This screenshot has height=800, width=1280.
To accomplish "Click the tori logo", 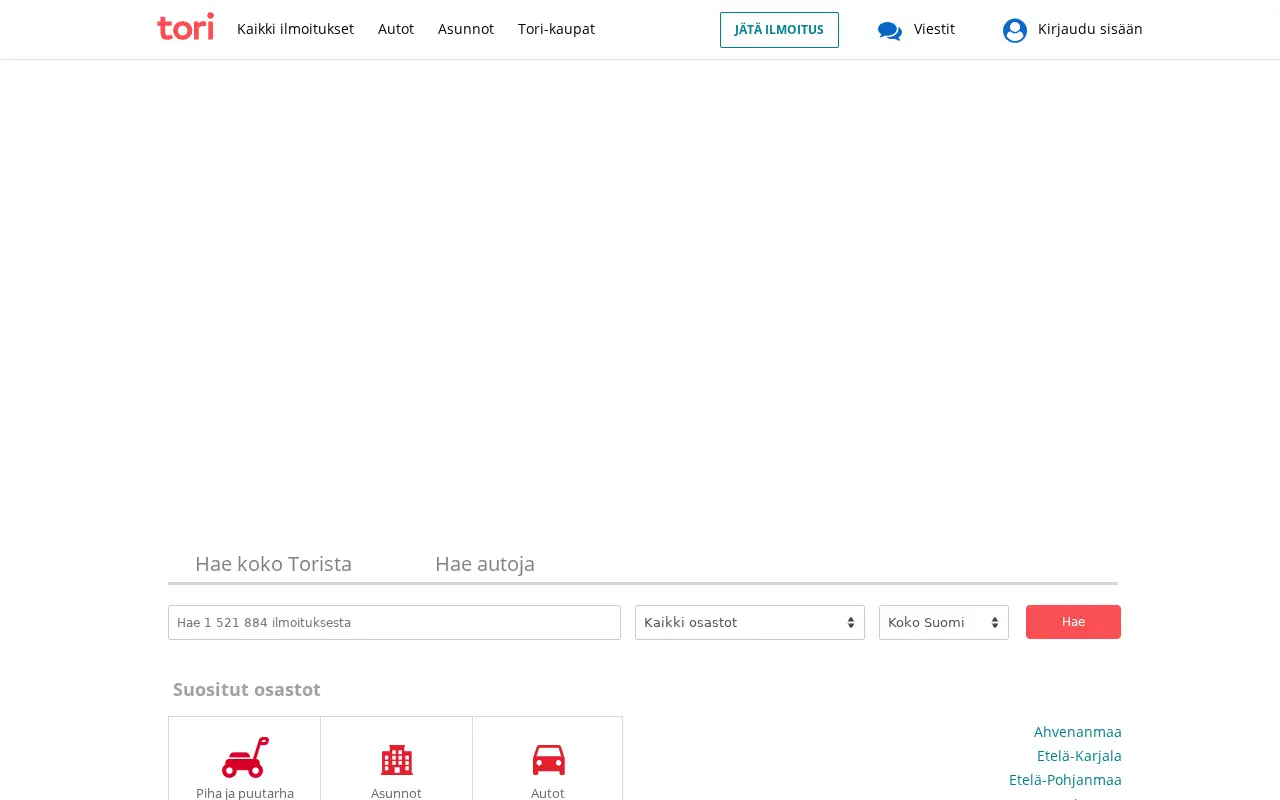I will (185, 27).
